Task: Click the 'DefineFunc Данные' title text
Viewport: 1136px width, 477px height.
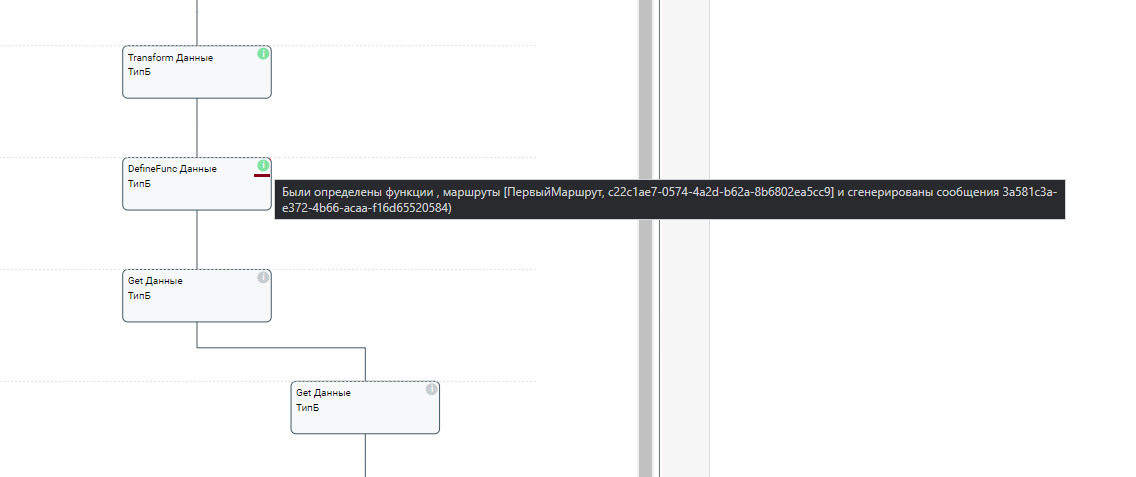Action: click(x=172, y=169)
